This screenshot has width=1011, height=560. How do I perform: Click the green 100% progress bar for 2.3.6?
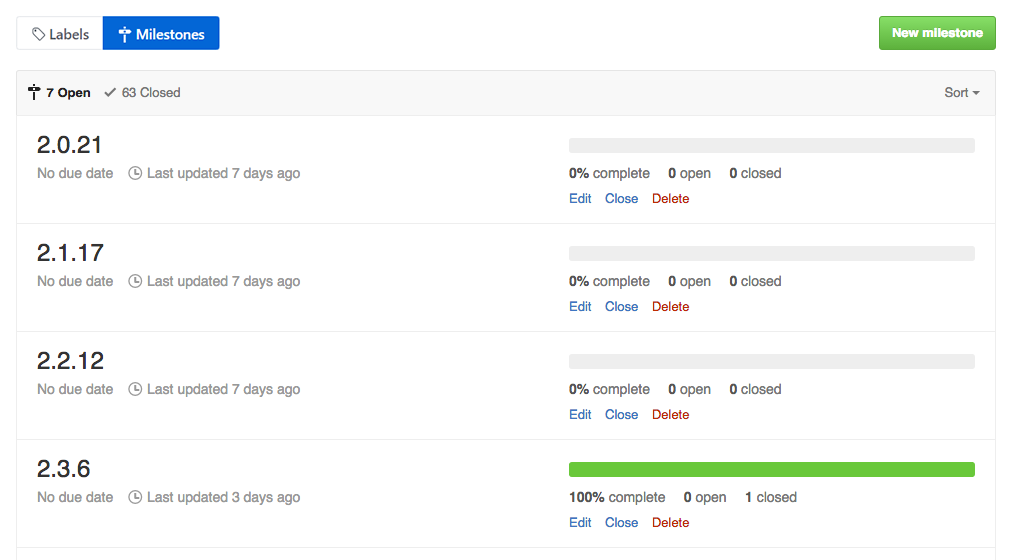coord(771,470)
